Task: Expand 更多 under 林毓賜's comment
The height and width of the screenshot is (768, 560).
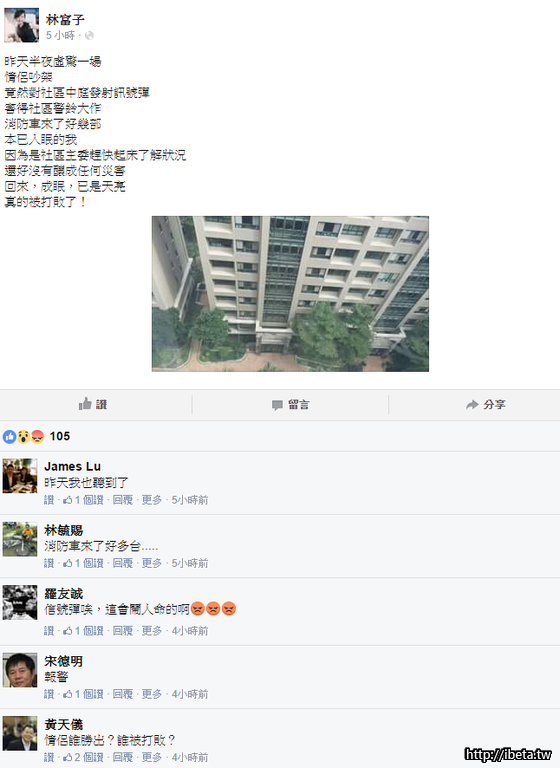Action: [151, 563]
